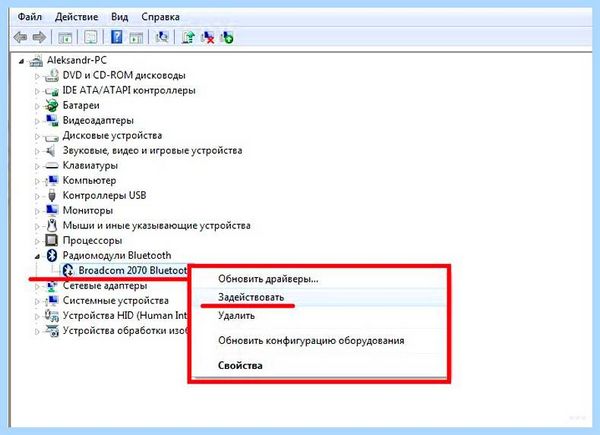Viewport: 600px width, 435px height.
Task: Click the update driver software toolbar icon
Action: click(x=188, y=37)
